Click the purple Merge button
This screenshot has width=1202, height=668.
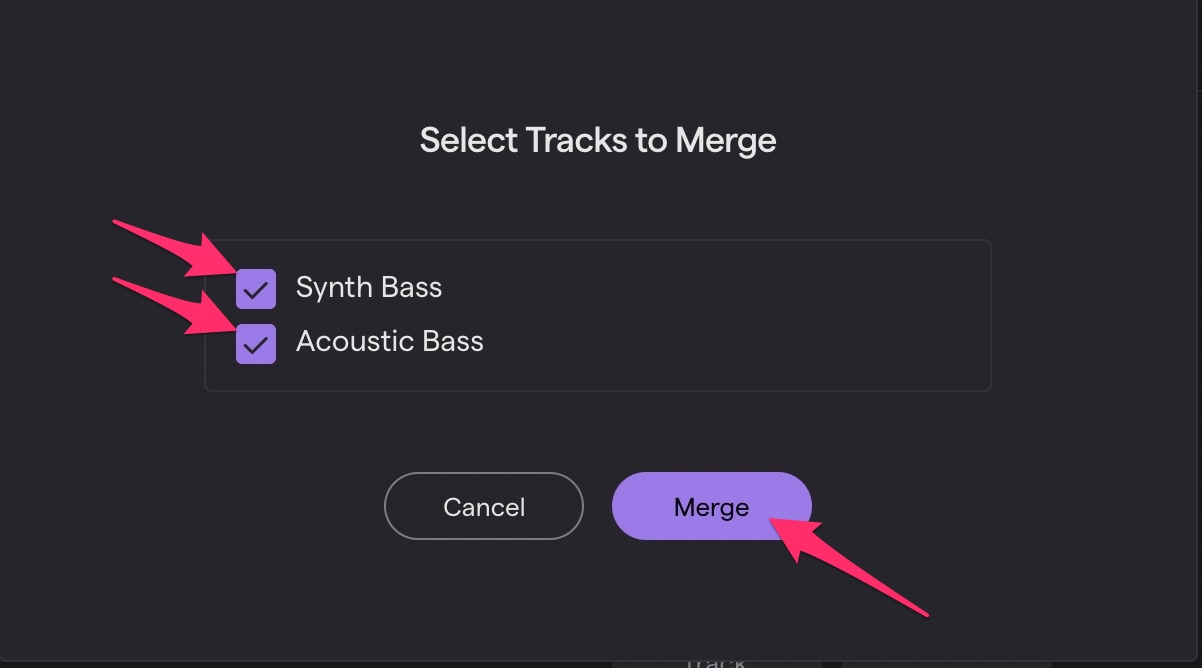pyautogui.click(x=711, y=506)
